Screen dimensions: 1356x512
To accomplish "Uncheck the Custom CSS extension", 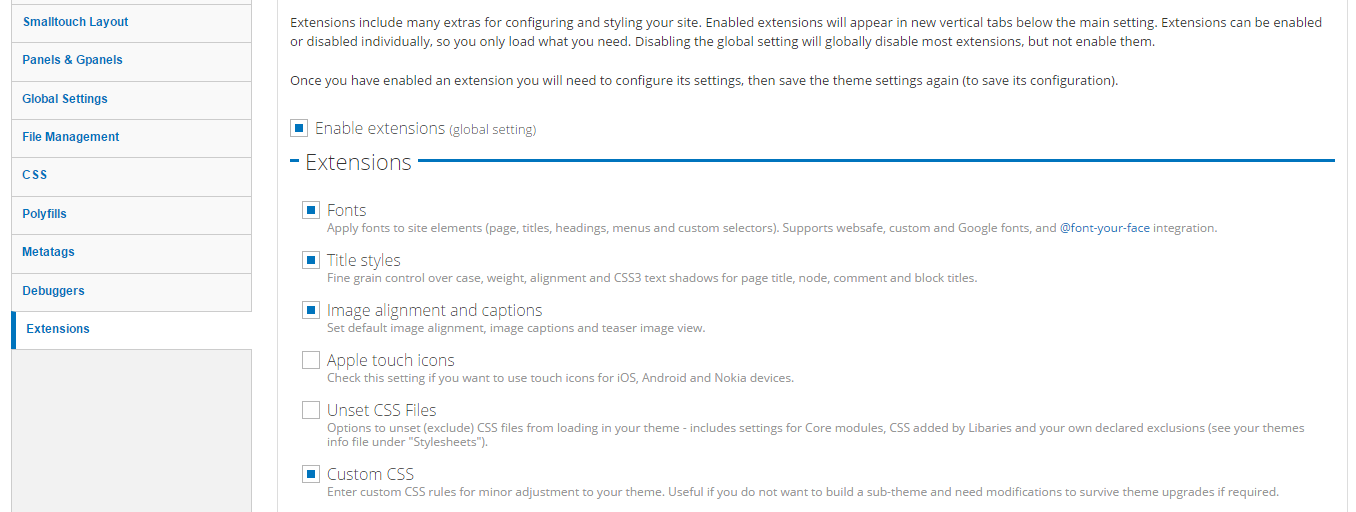I will click(x=311, y=474).
